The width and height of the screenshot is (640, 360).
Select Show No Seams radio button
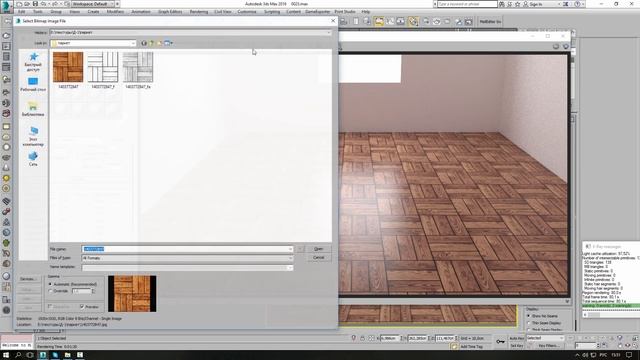click(x=529, y=316)
